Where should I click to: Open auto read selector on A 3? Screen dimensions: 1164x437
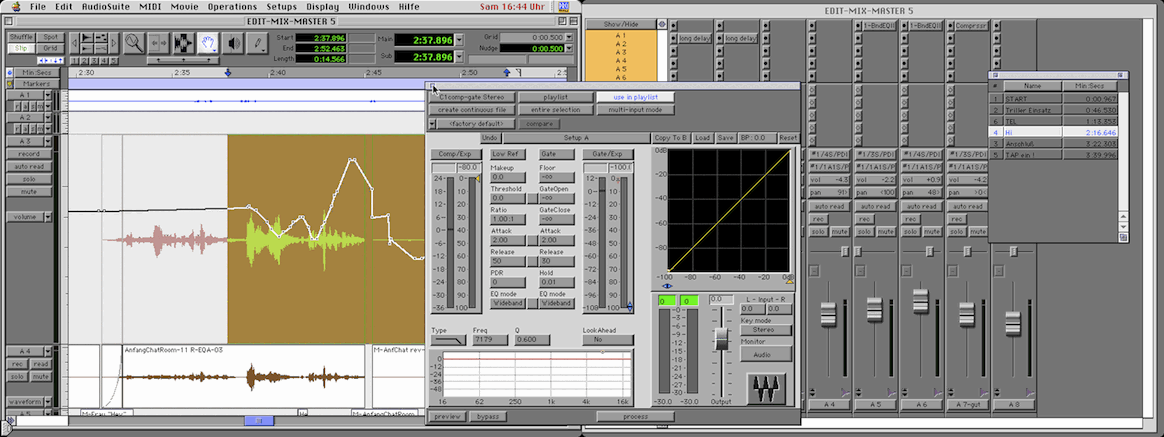pyautogui.click(x=29, y=166)
